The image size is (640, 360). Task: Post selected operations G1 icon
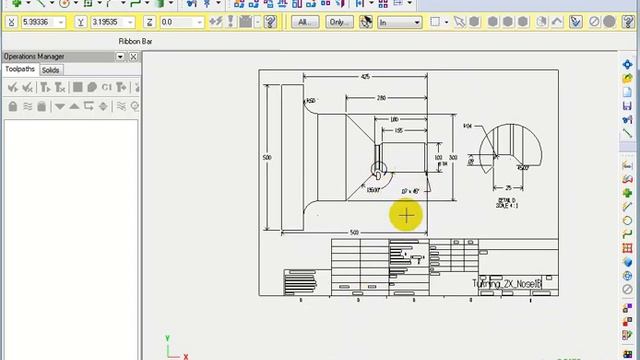coord(107,87)
